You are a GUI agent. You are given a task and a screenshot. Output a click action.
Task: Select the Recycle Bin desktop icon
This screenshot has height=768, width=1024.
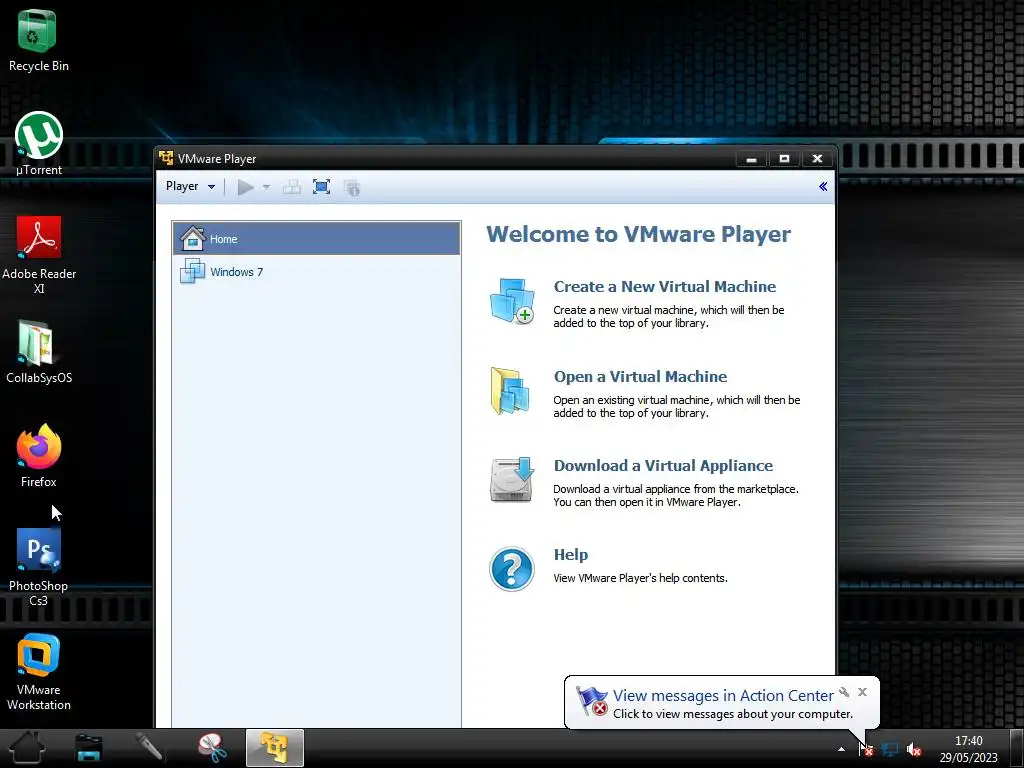coord(39,40)
